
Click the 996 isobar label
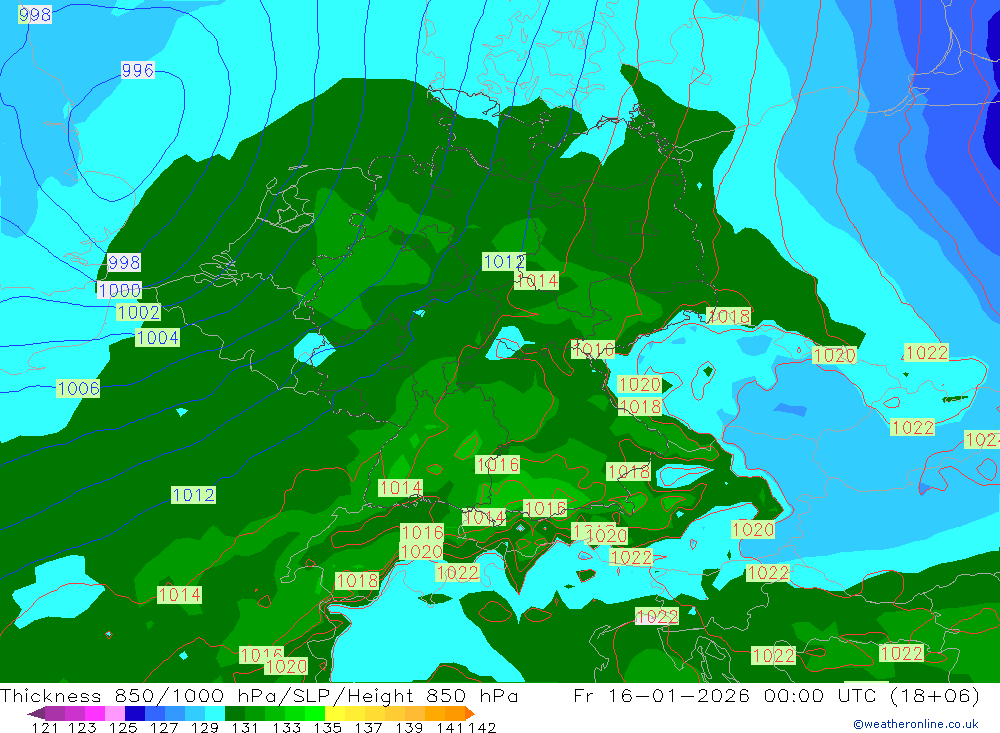coord(137,70)
